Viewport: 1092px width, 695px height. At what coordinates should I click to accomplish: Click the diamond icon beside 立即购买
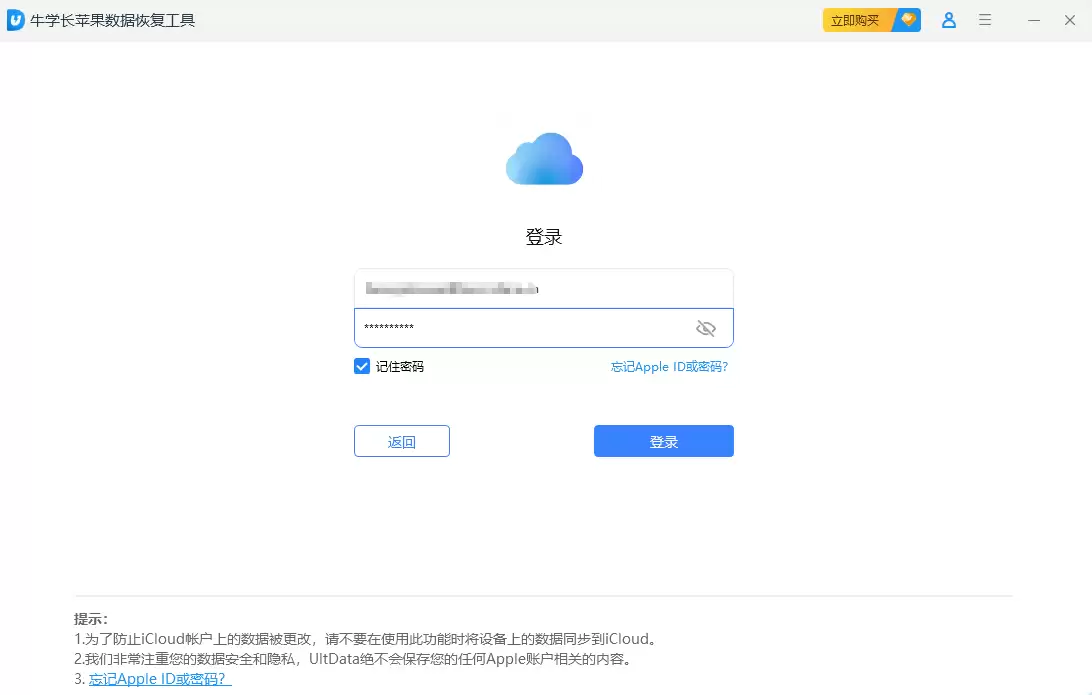[908, 19]
